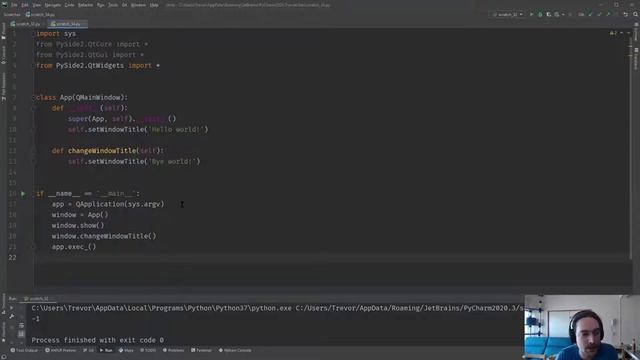Run with coverage from the toolbar
The image size is (640, 360).
[549, 14]
